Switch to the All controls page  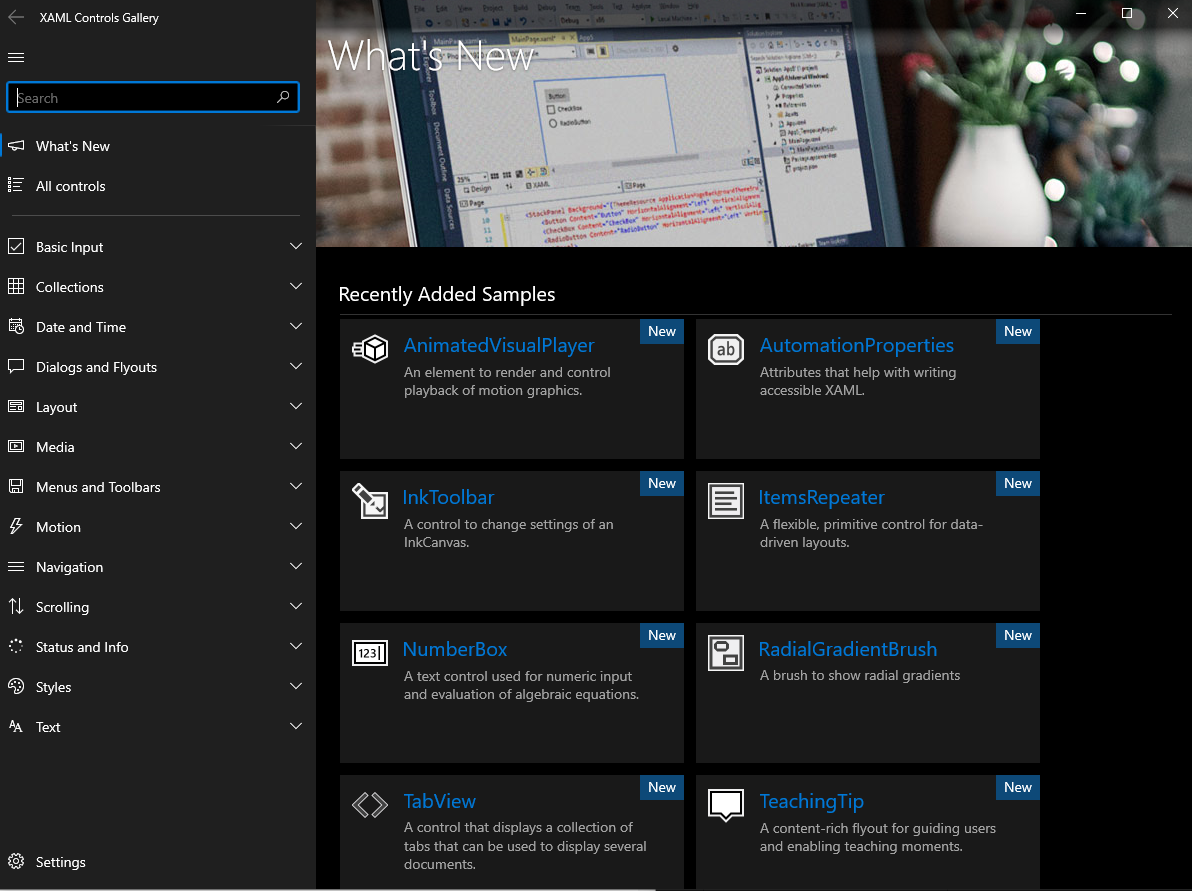click(x=70, y=186)
